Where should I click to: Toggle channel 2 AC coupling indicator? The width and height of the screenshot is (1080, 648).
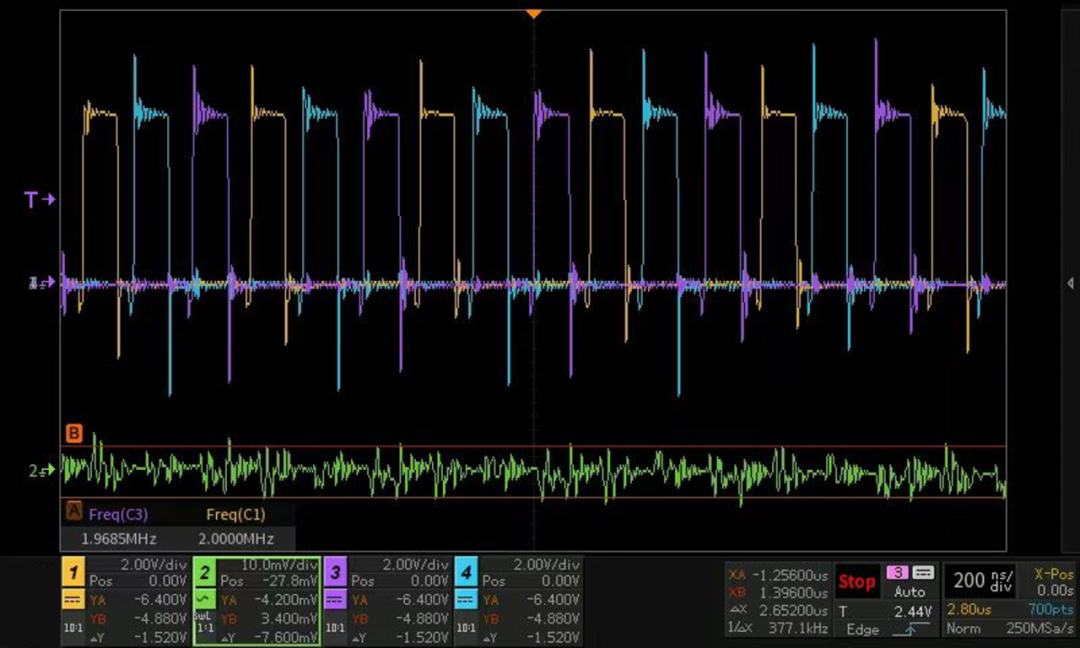click(x=204, y=599)
